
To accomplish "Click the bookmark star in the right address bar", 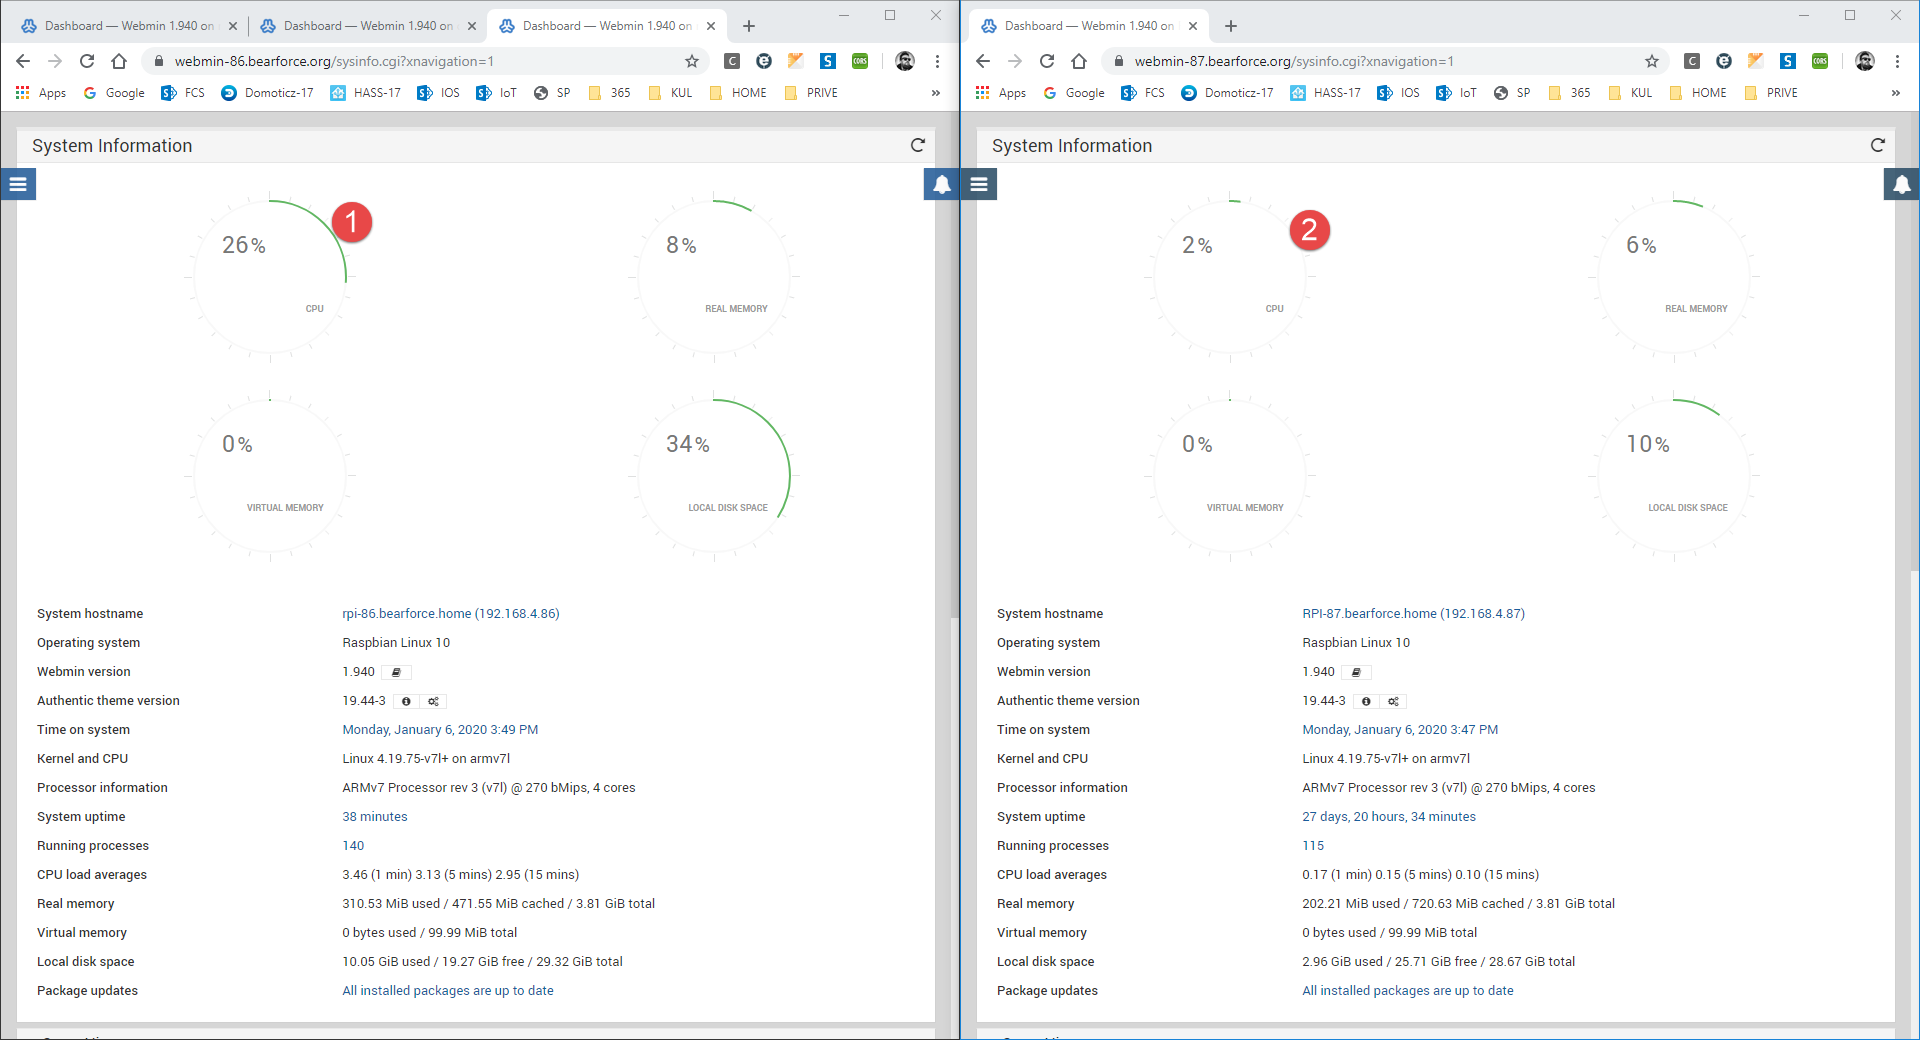I will pos(1651,61).
